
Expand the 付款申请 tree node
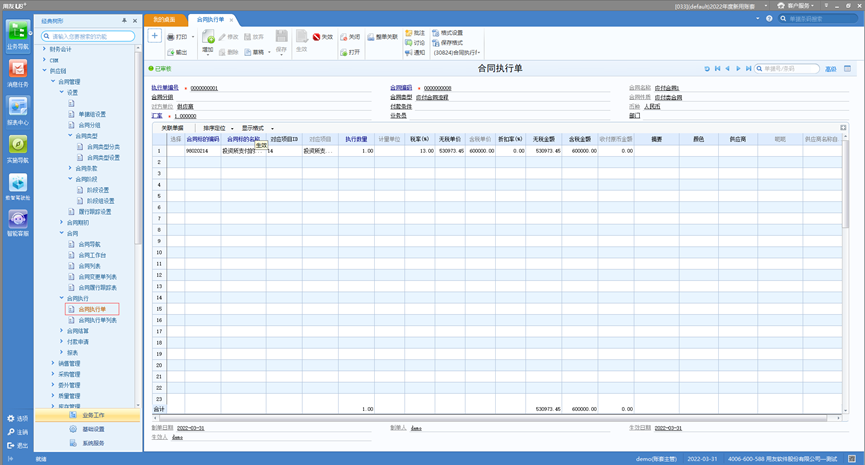click(x=61, y=341)
